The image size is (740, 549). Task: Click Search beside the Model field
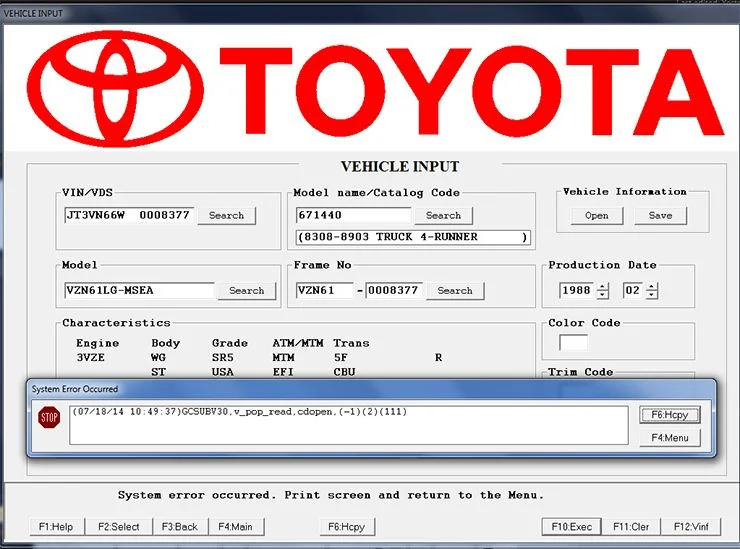pos(246,291)
